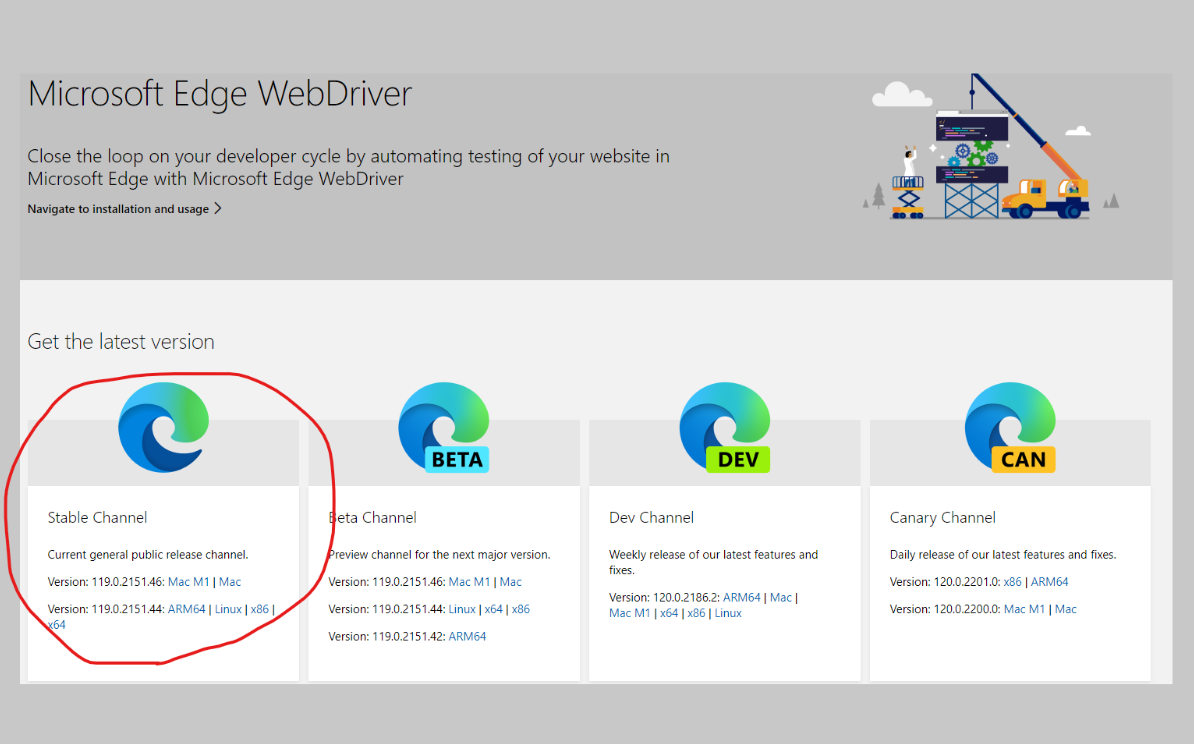Viewport: 1194px width, 744px height.
Task: Download Stable 119.0.2151.44 ARM64 driver
Action: 187,609
